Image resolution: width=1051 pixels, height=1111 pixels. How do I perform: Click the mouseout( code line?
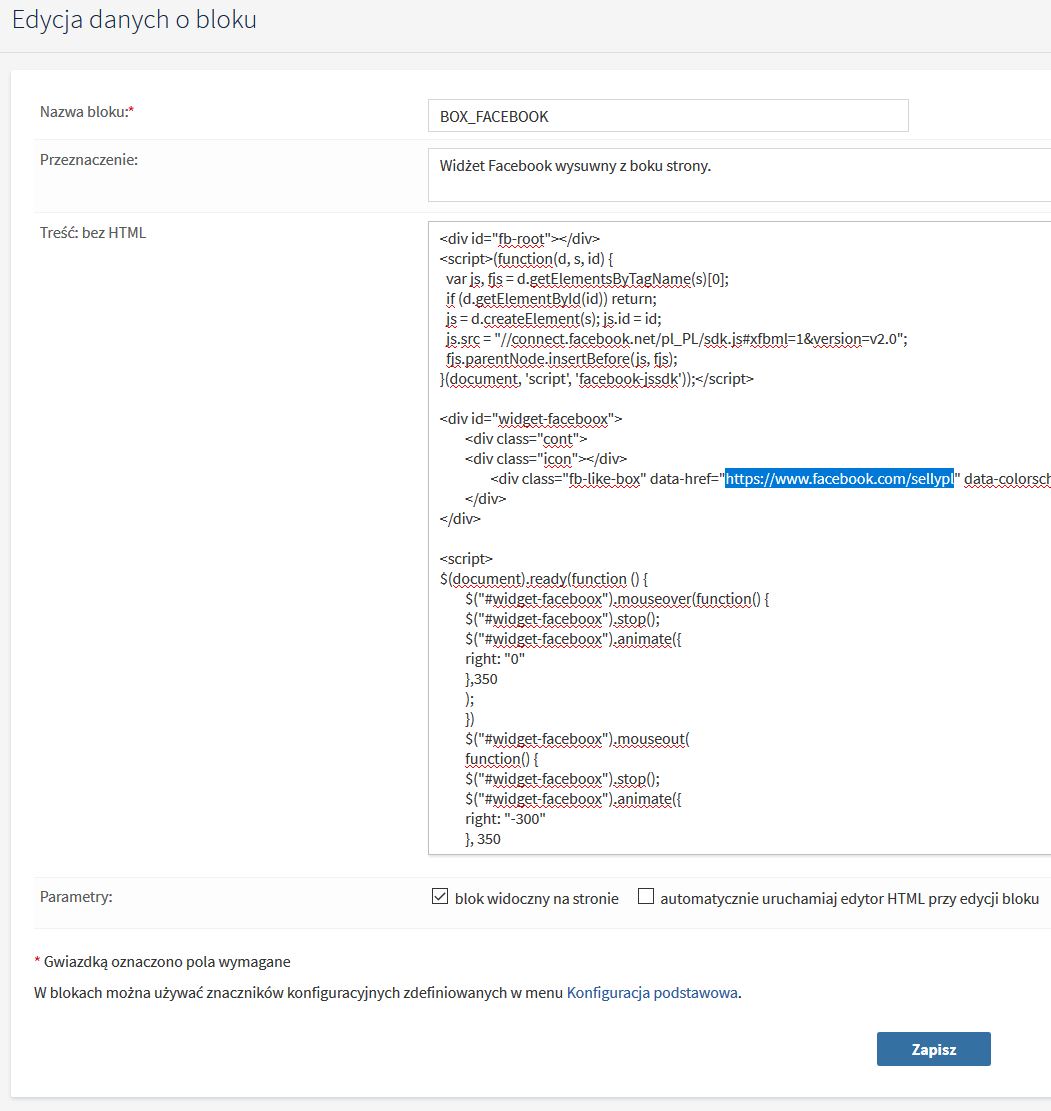point(577,739)
